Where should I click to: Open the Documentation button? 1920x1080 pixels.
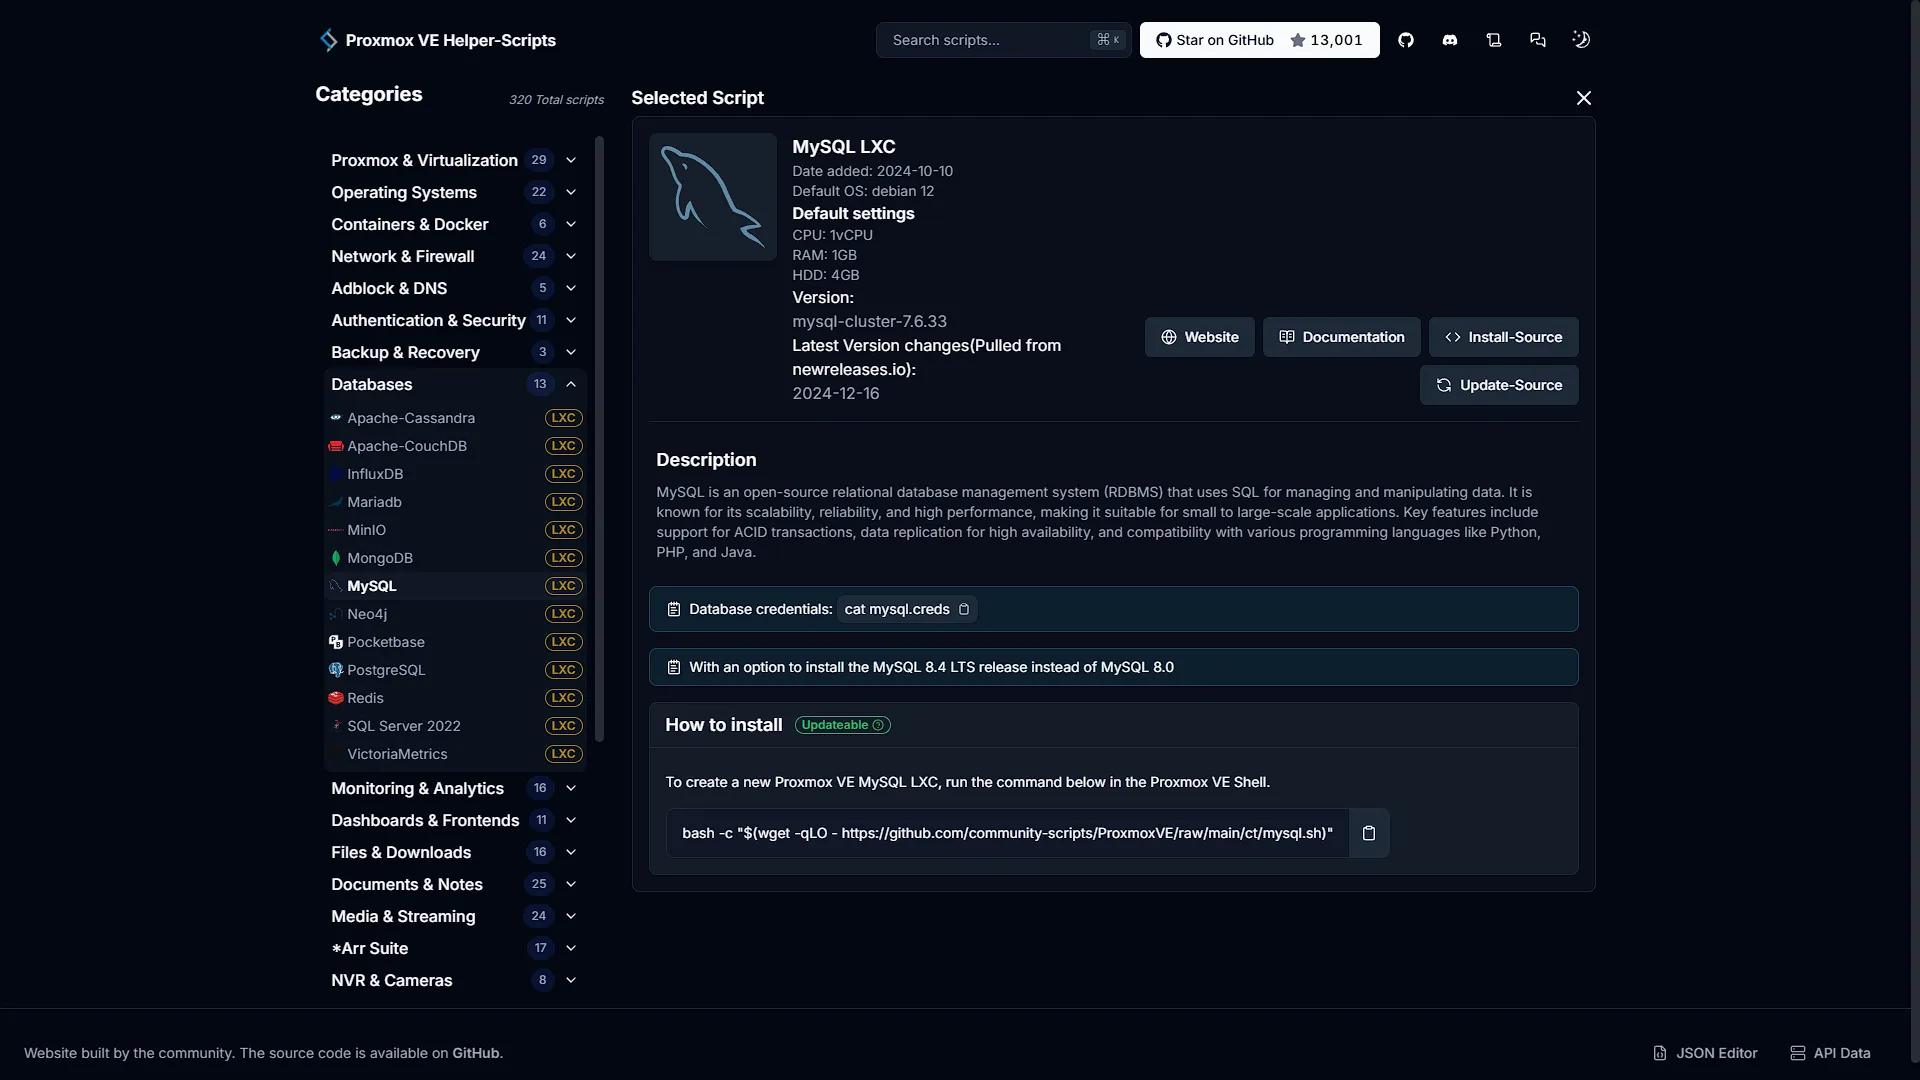pyautogui.click(x=1342, y=337)
